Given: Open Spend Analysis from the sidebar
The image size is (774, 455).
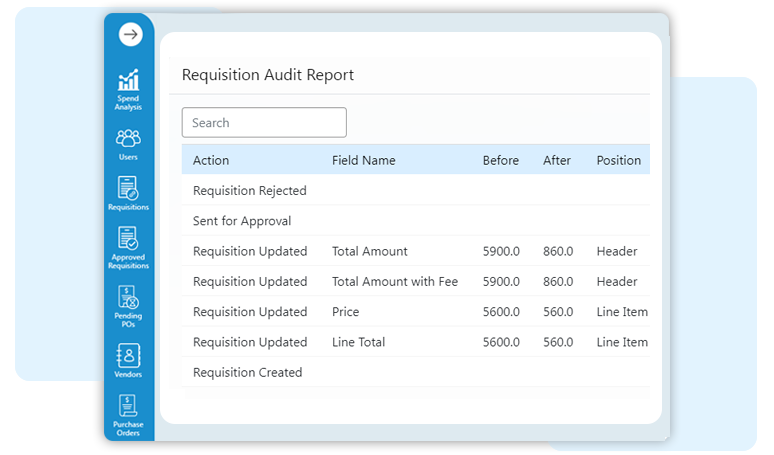Looking at the screenshot, I should tap(128, 88).
